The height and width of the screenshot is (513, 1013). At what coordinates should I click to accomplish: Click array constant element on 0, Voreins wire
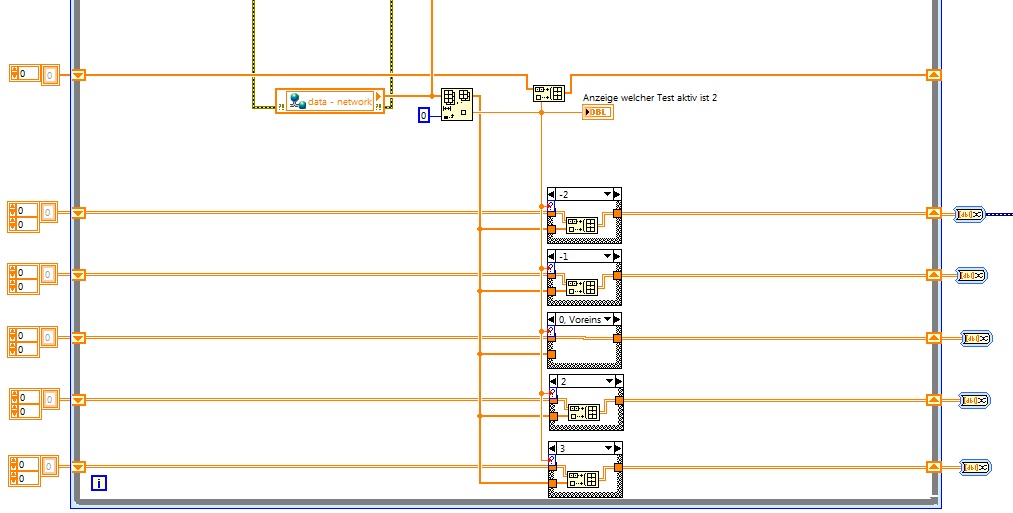(48, 337)
